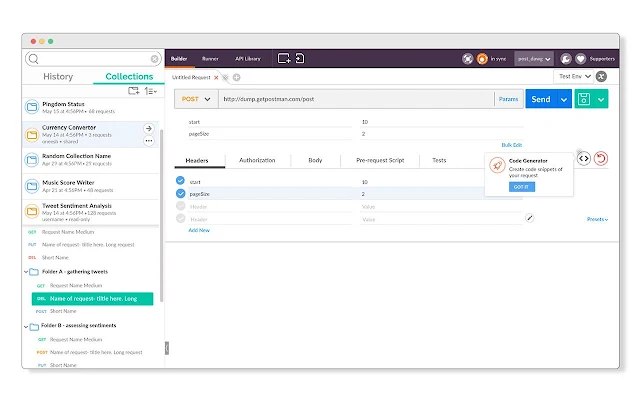Collapse Folder A - gathering tweets
Image resolution: width=640 pixels, height=400 pixels.
[x=26, y=272]
